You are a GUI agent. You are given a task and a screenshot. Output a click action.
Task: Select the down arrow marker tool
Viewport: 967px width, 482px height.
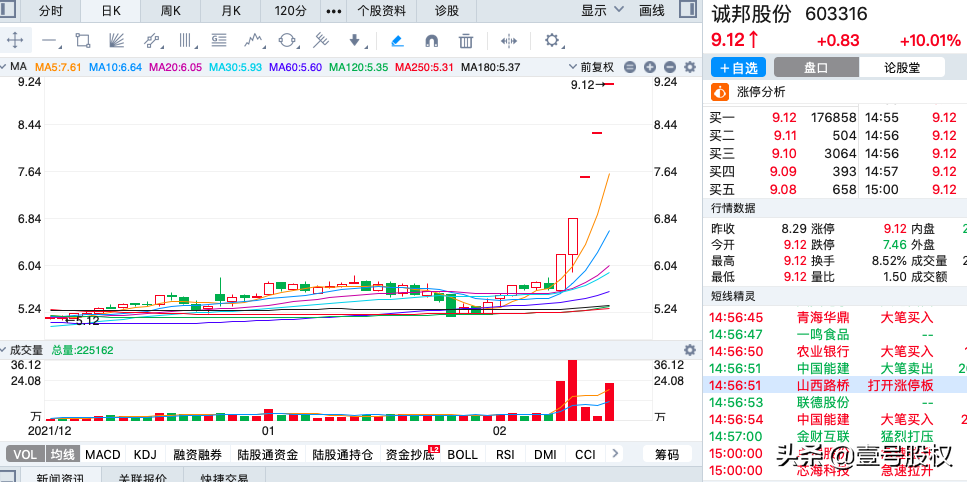[355, 41]
